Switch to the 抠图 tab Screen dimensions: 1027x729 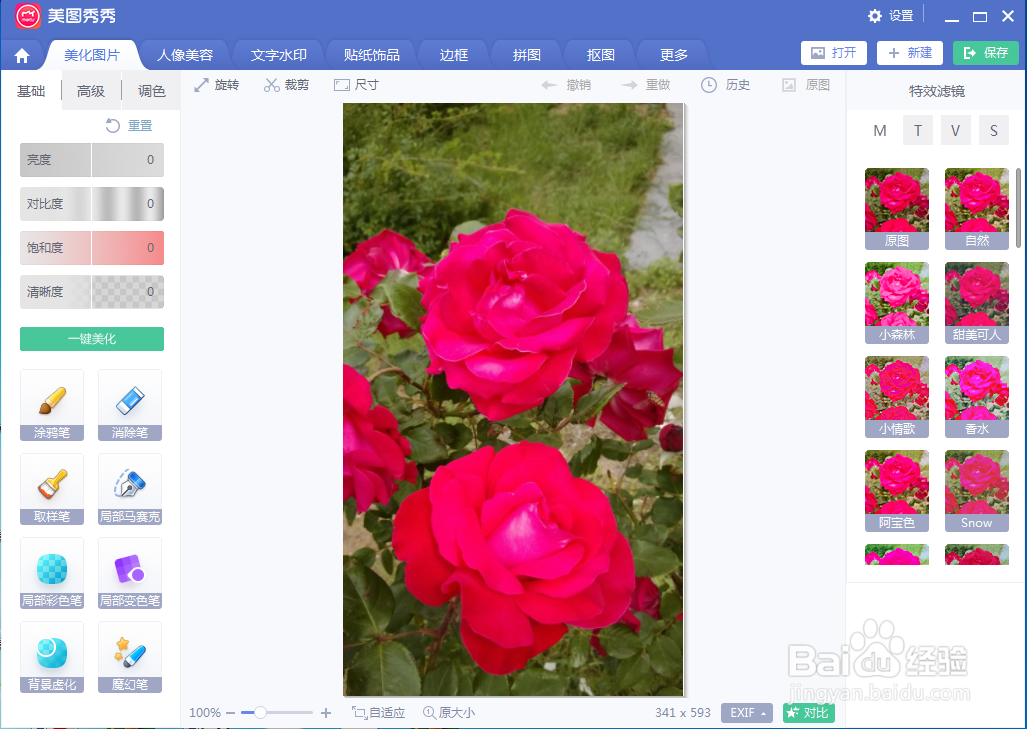pyautogui.click(x=601, y=55)
